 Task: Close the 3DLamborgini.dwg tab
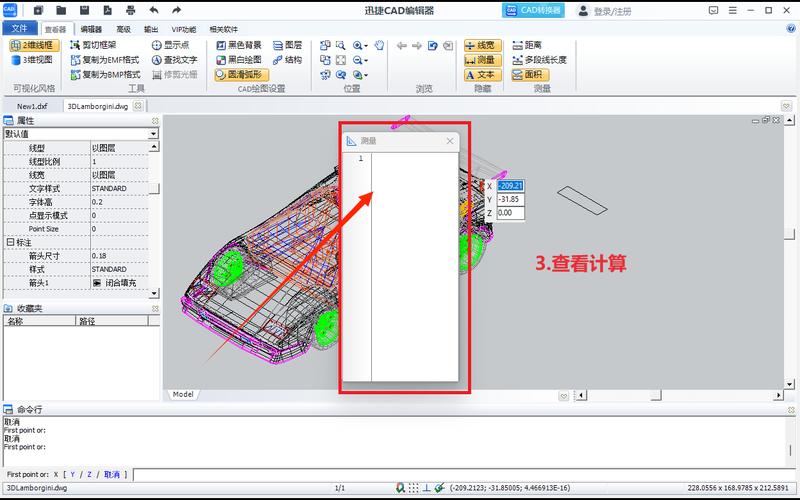click(x=138, y=106)
